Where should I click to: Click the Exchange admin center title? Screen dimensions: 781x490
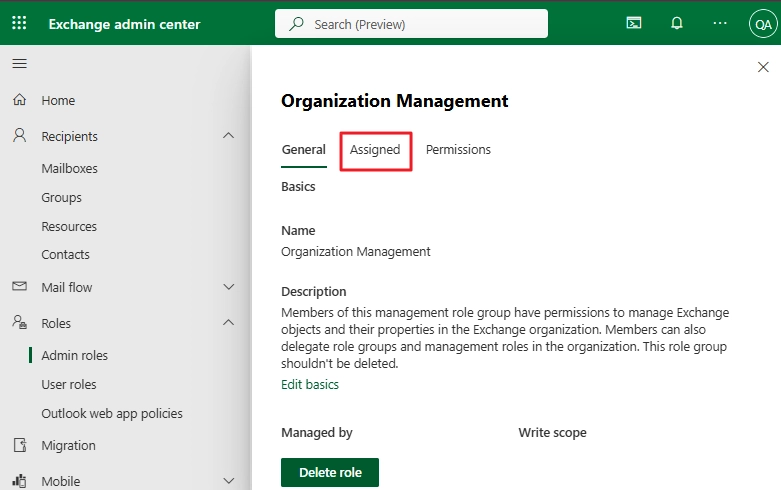pos(124,24)
